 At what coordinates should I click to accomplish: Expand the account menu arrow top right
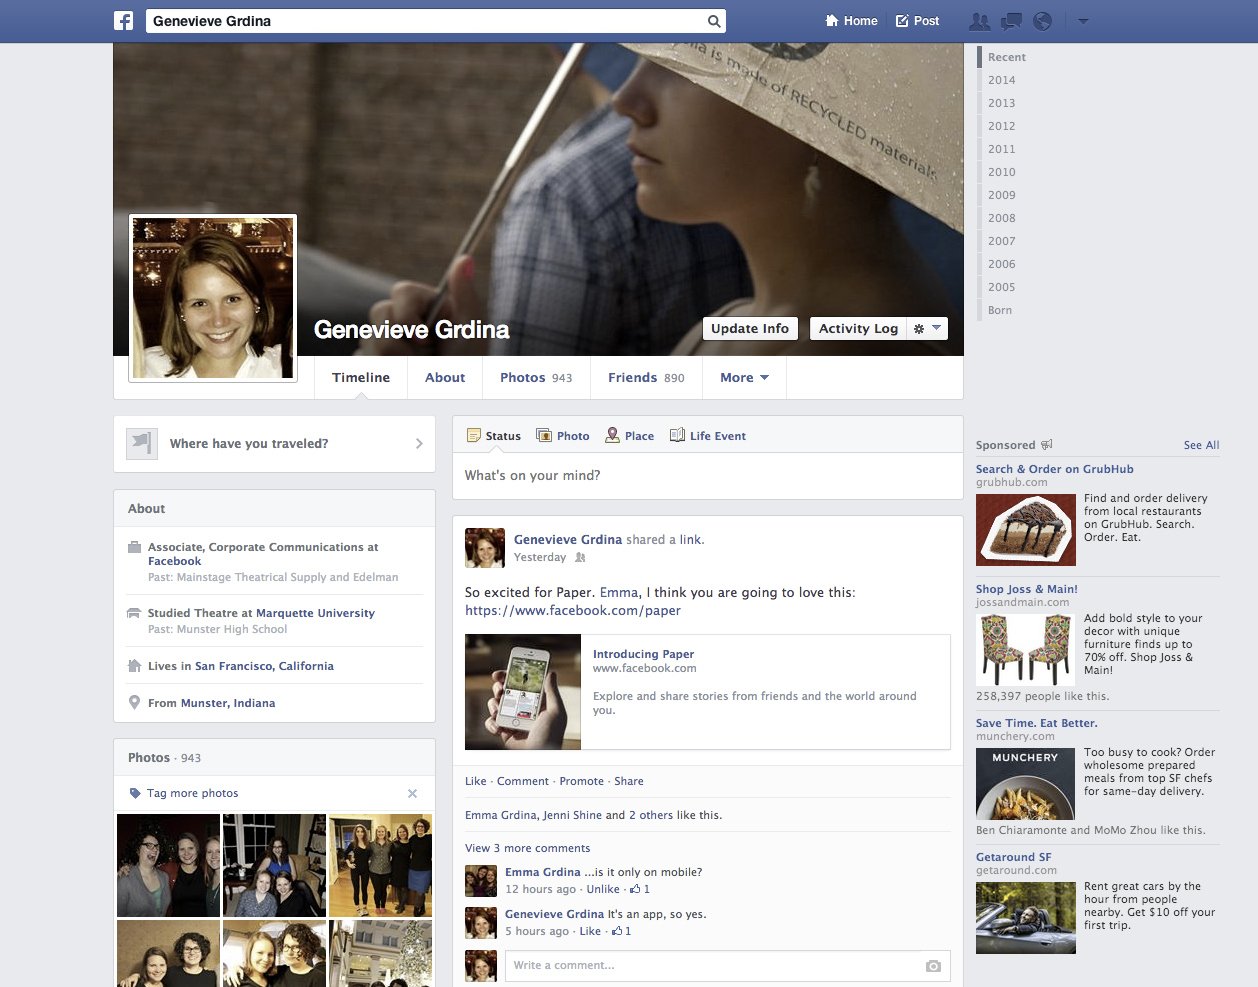point(1083,20)
